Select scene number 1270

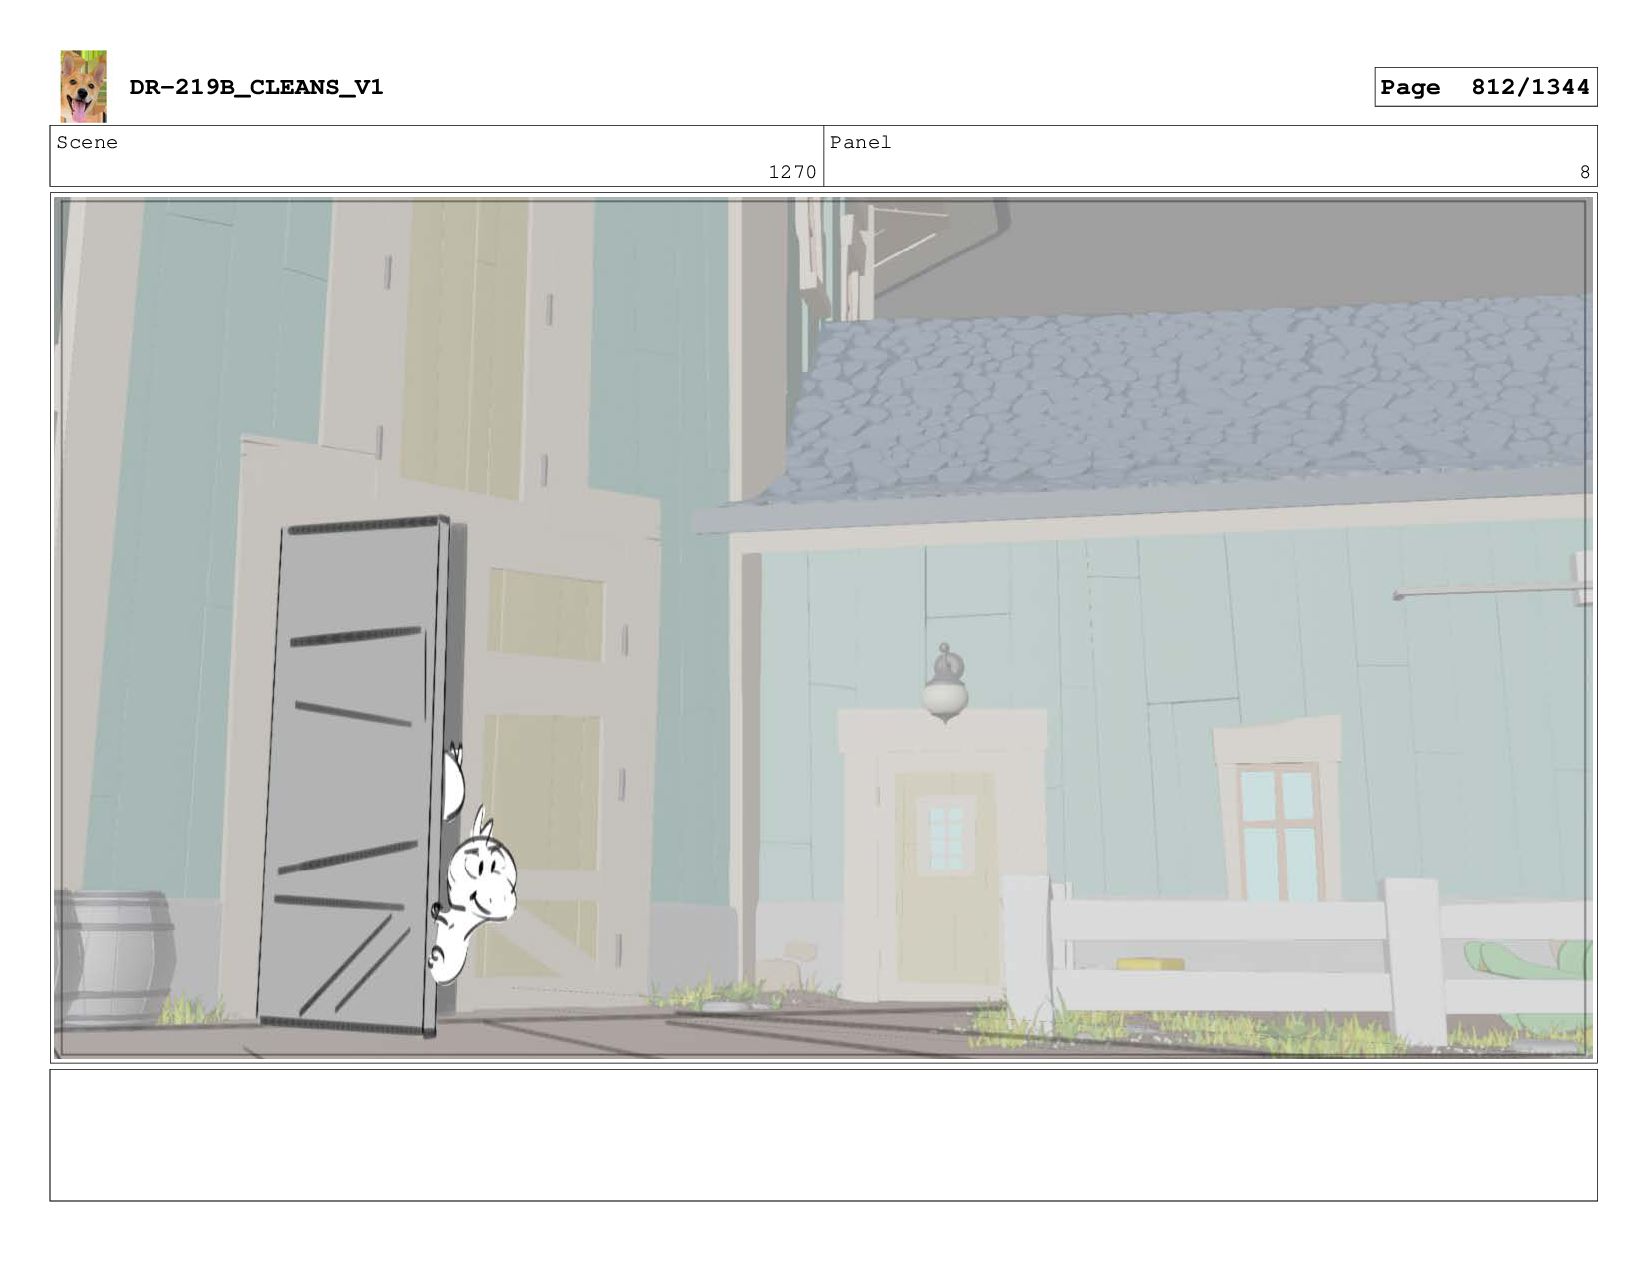tap(792, 172)
